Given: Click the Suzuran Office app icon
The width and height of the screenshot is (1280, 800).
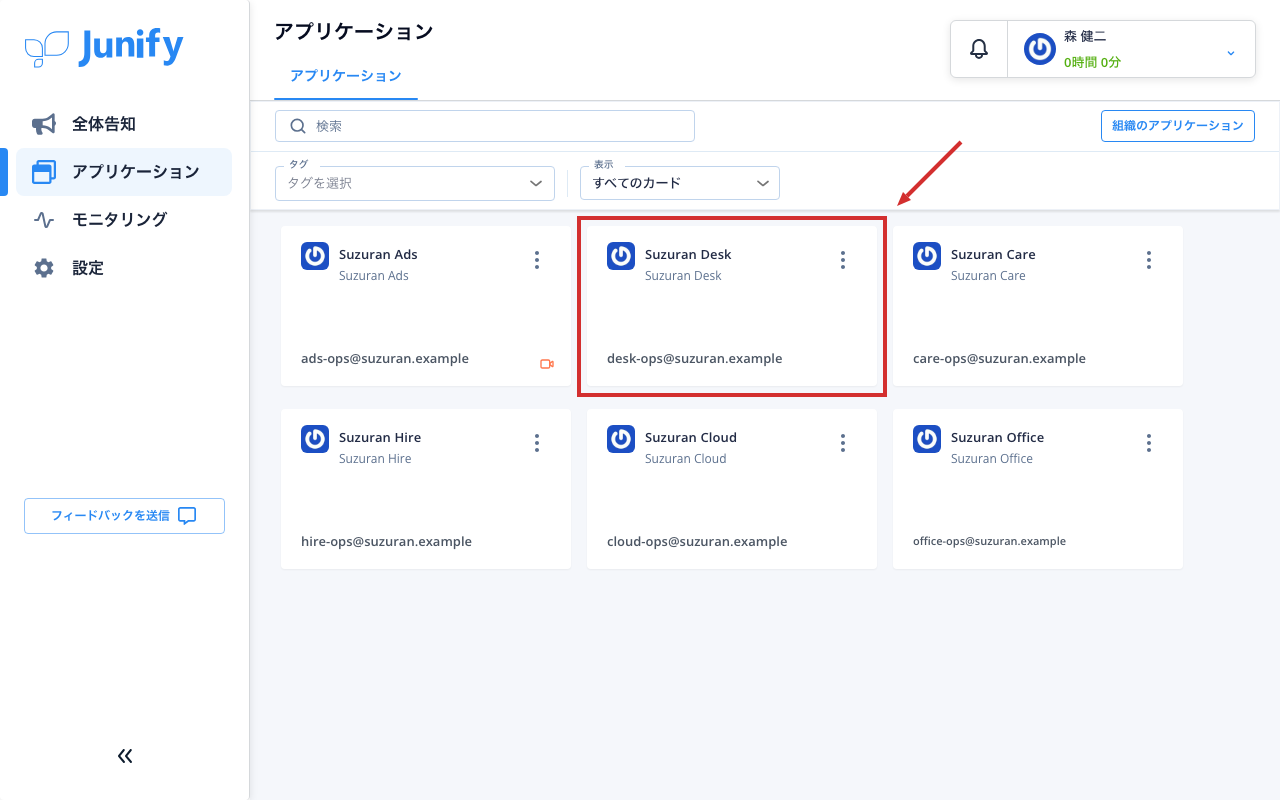Looking at the screenshot, I should pyautogui.click(x=927, y=439).
